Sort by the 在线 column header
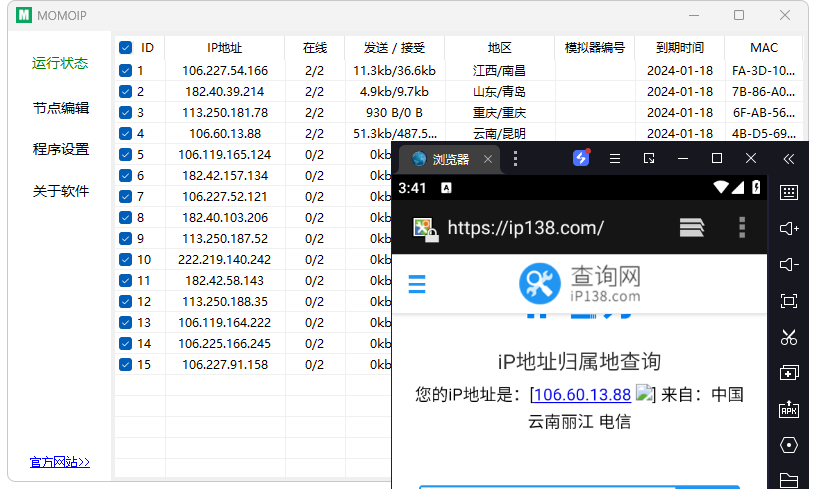 (315, 48)
